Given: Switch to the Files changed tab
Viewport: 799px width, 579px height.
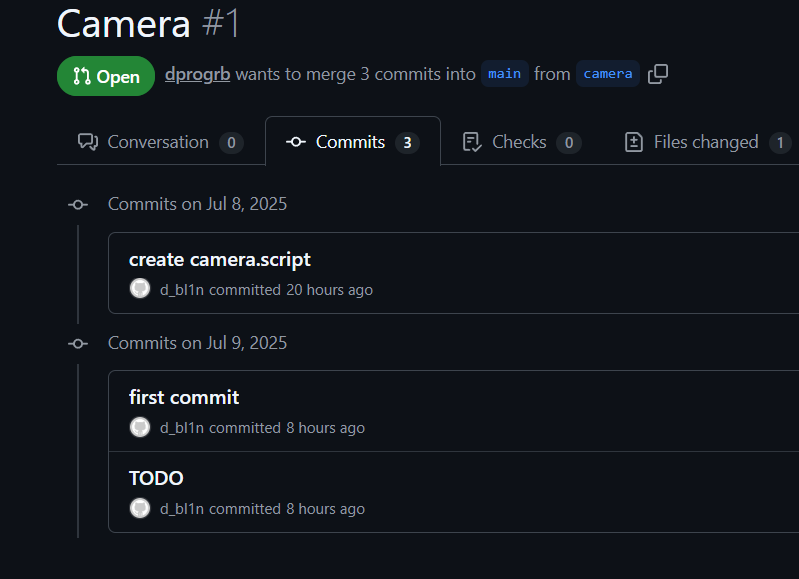Looking at the screenshot, I should coord(708,142).
